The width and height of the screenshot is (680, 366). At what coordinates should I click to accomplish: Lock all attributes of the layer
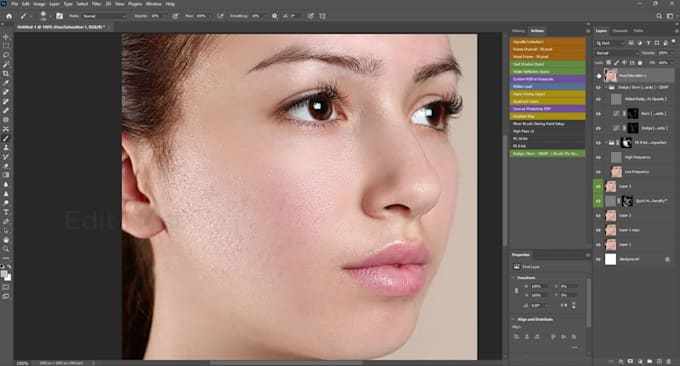(x=640, y=63)
